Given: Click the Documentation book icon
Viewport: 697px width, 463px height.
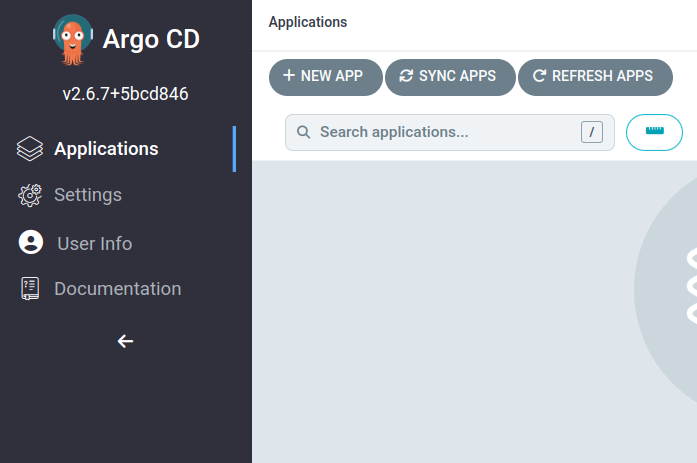Looking at the screenshot, I should tap(30, 288).
